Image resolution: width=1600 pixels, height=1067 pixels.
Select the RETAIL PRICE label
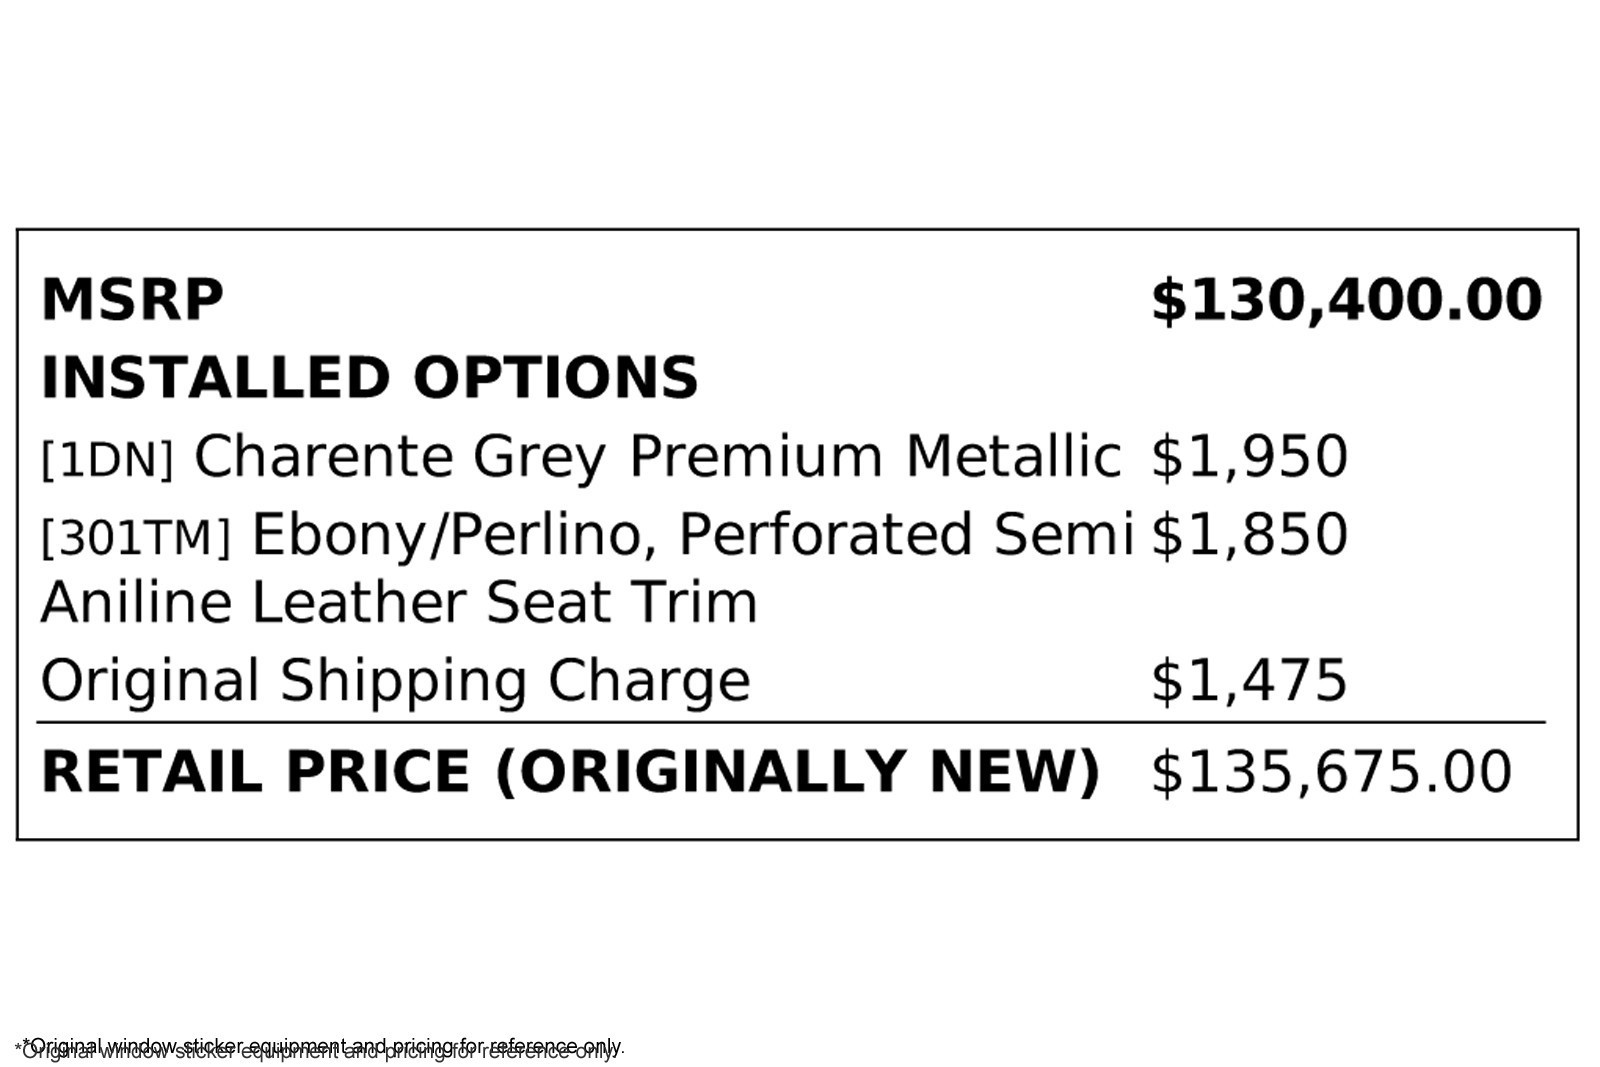tap(255, 772)
